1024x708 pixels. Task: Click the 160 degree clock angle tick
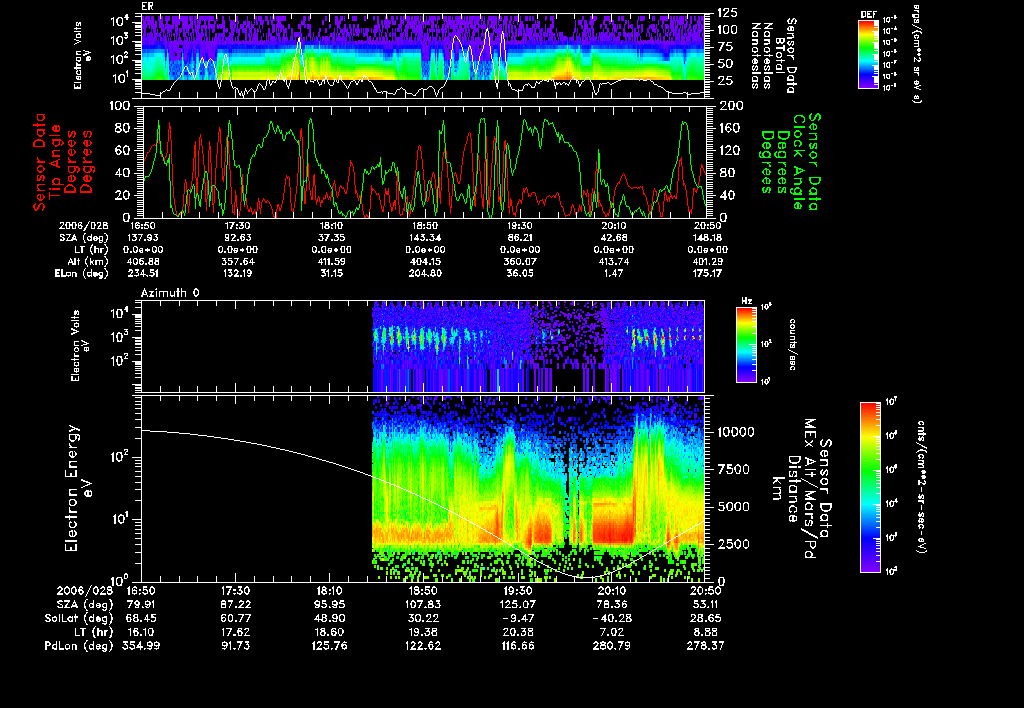(x=729, y=127)
